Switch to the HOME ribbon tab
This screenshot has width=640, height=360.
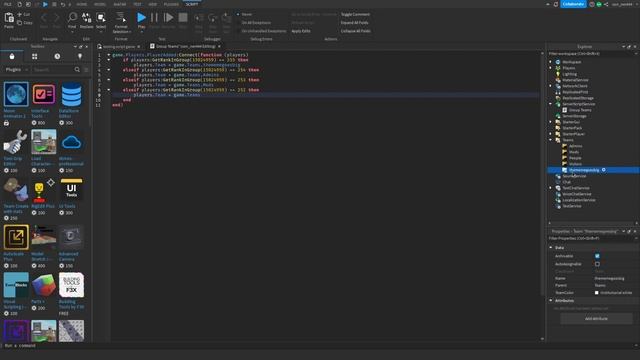pyautogui.click(x=82, y=4)
